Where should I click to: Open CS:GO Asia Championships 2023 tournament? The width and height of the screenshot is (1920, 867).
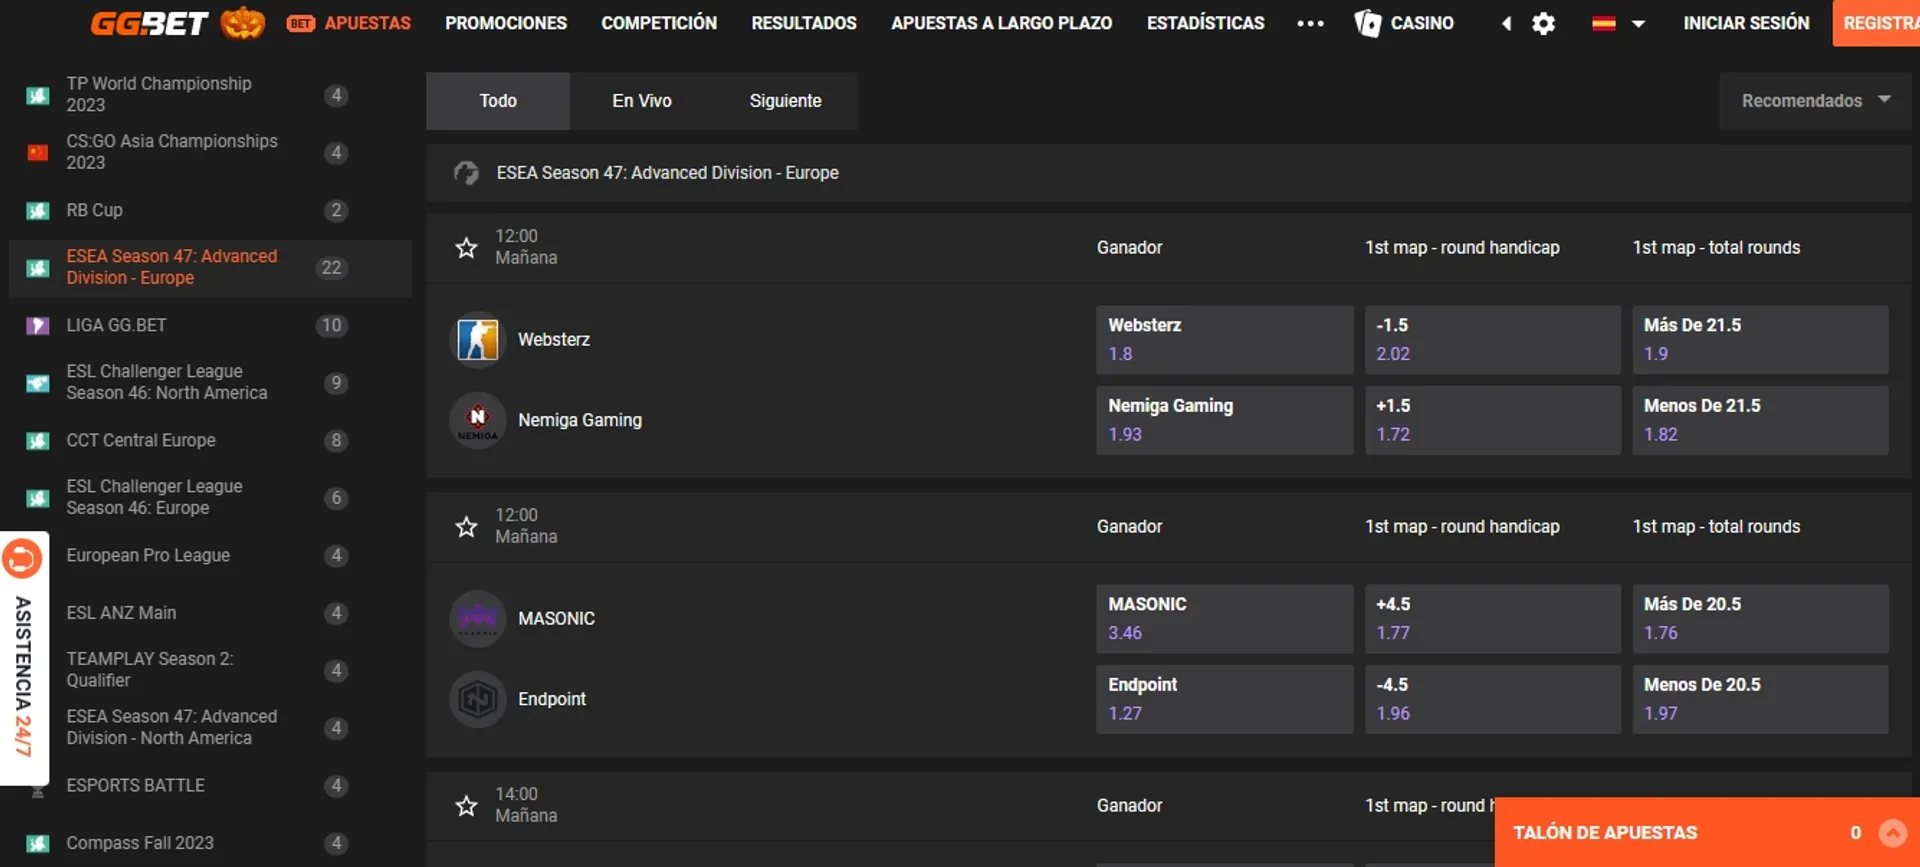tap(210, 152)
